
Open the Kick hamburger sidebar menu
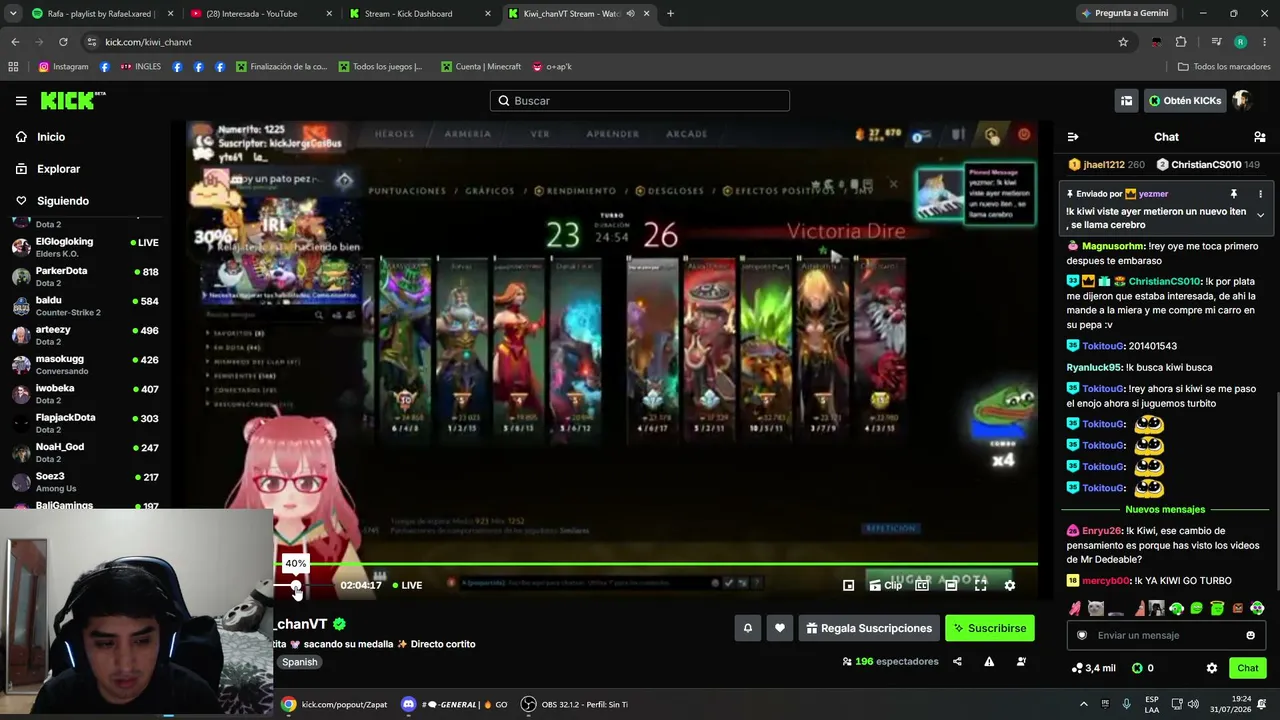21,101
